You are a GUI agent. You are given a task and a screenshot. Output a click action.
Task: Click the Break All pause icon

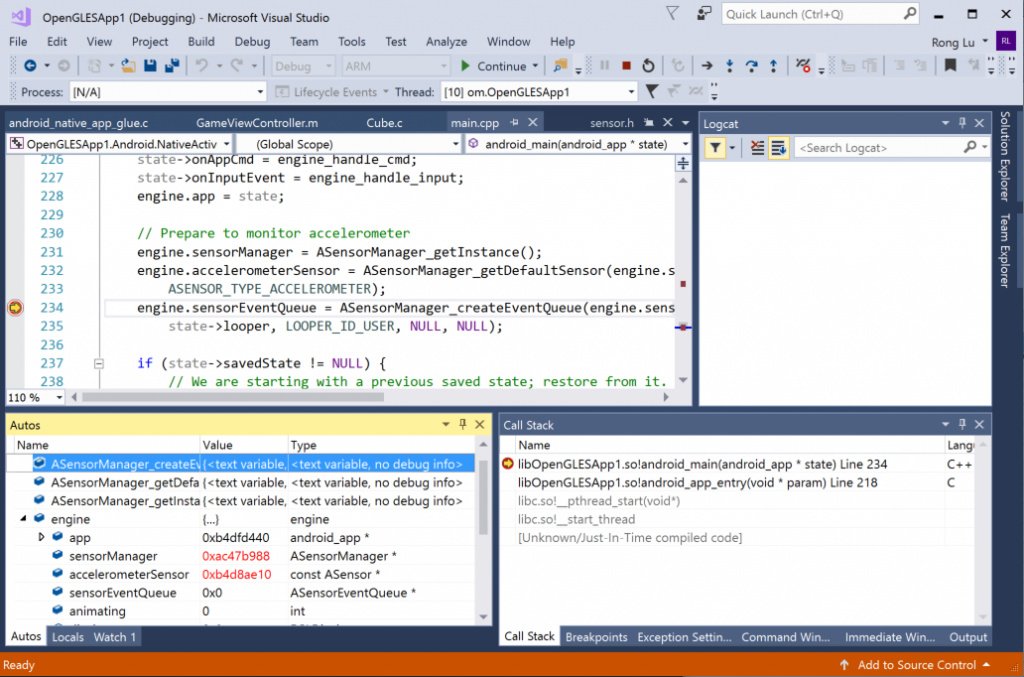tap(604, 65)
